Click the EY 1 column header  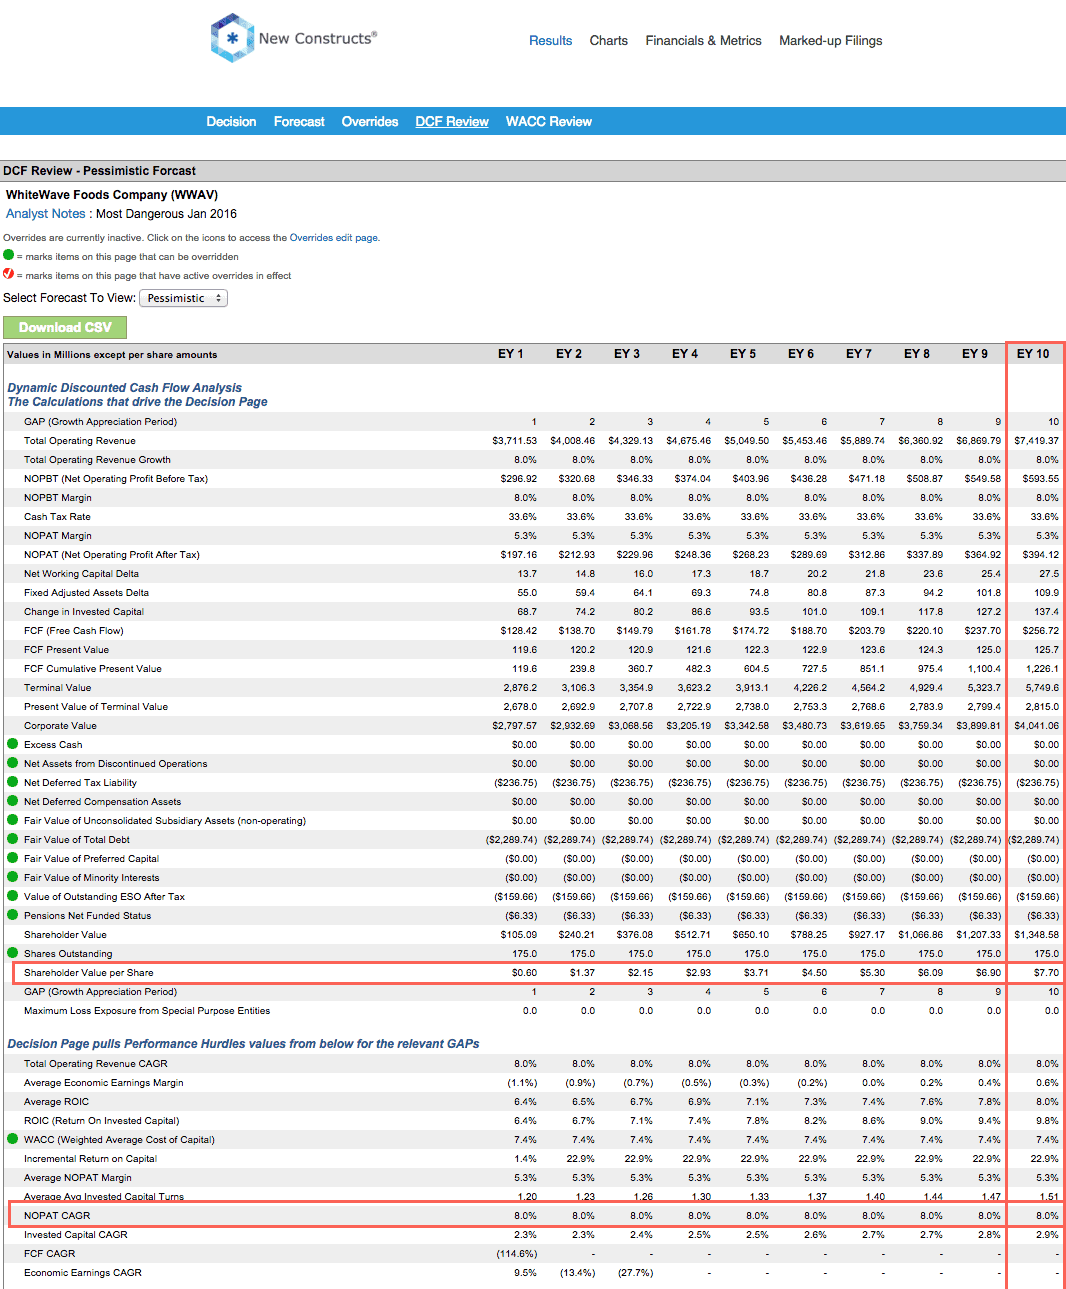click(x=511, y=354)
